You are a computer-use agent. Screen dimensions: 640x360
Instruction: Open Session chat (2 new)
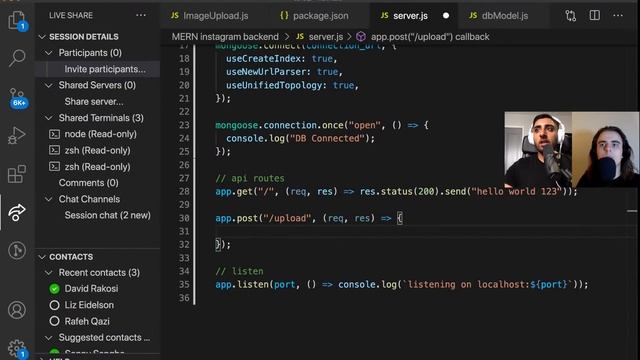107,216
